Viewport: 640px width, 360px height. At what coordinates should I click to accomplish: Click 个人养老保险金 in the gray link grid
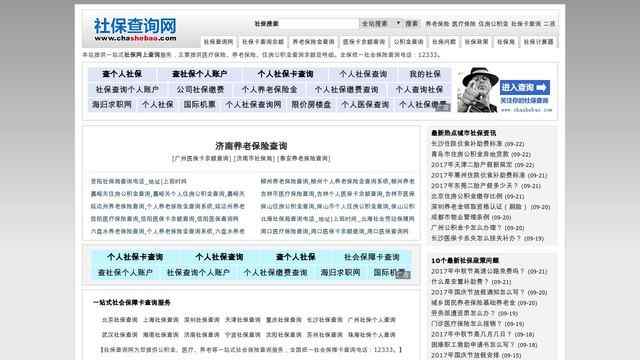pos(269,89)
